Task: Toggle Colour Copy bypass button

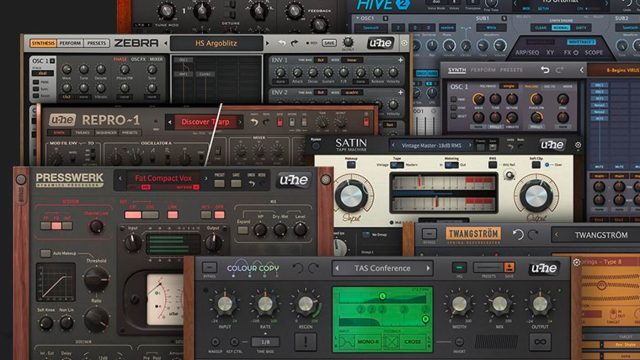Action: (209, 268)
